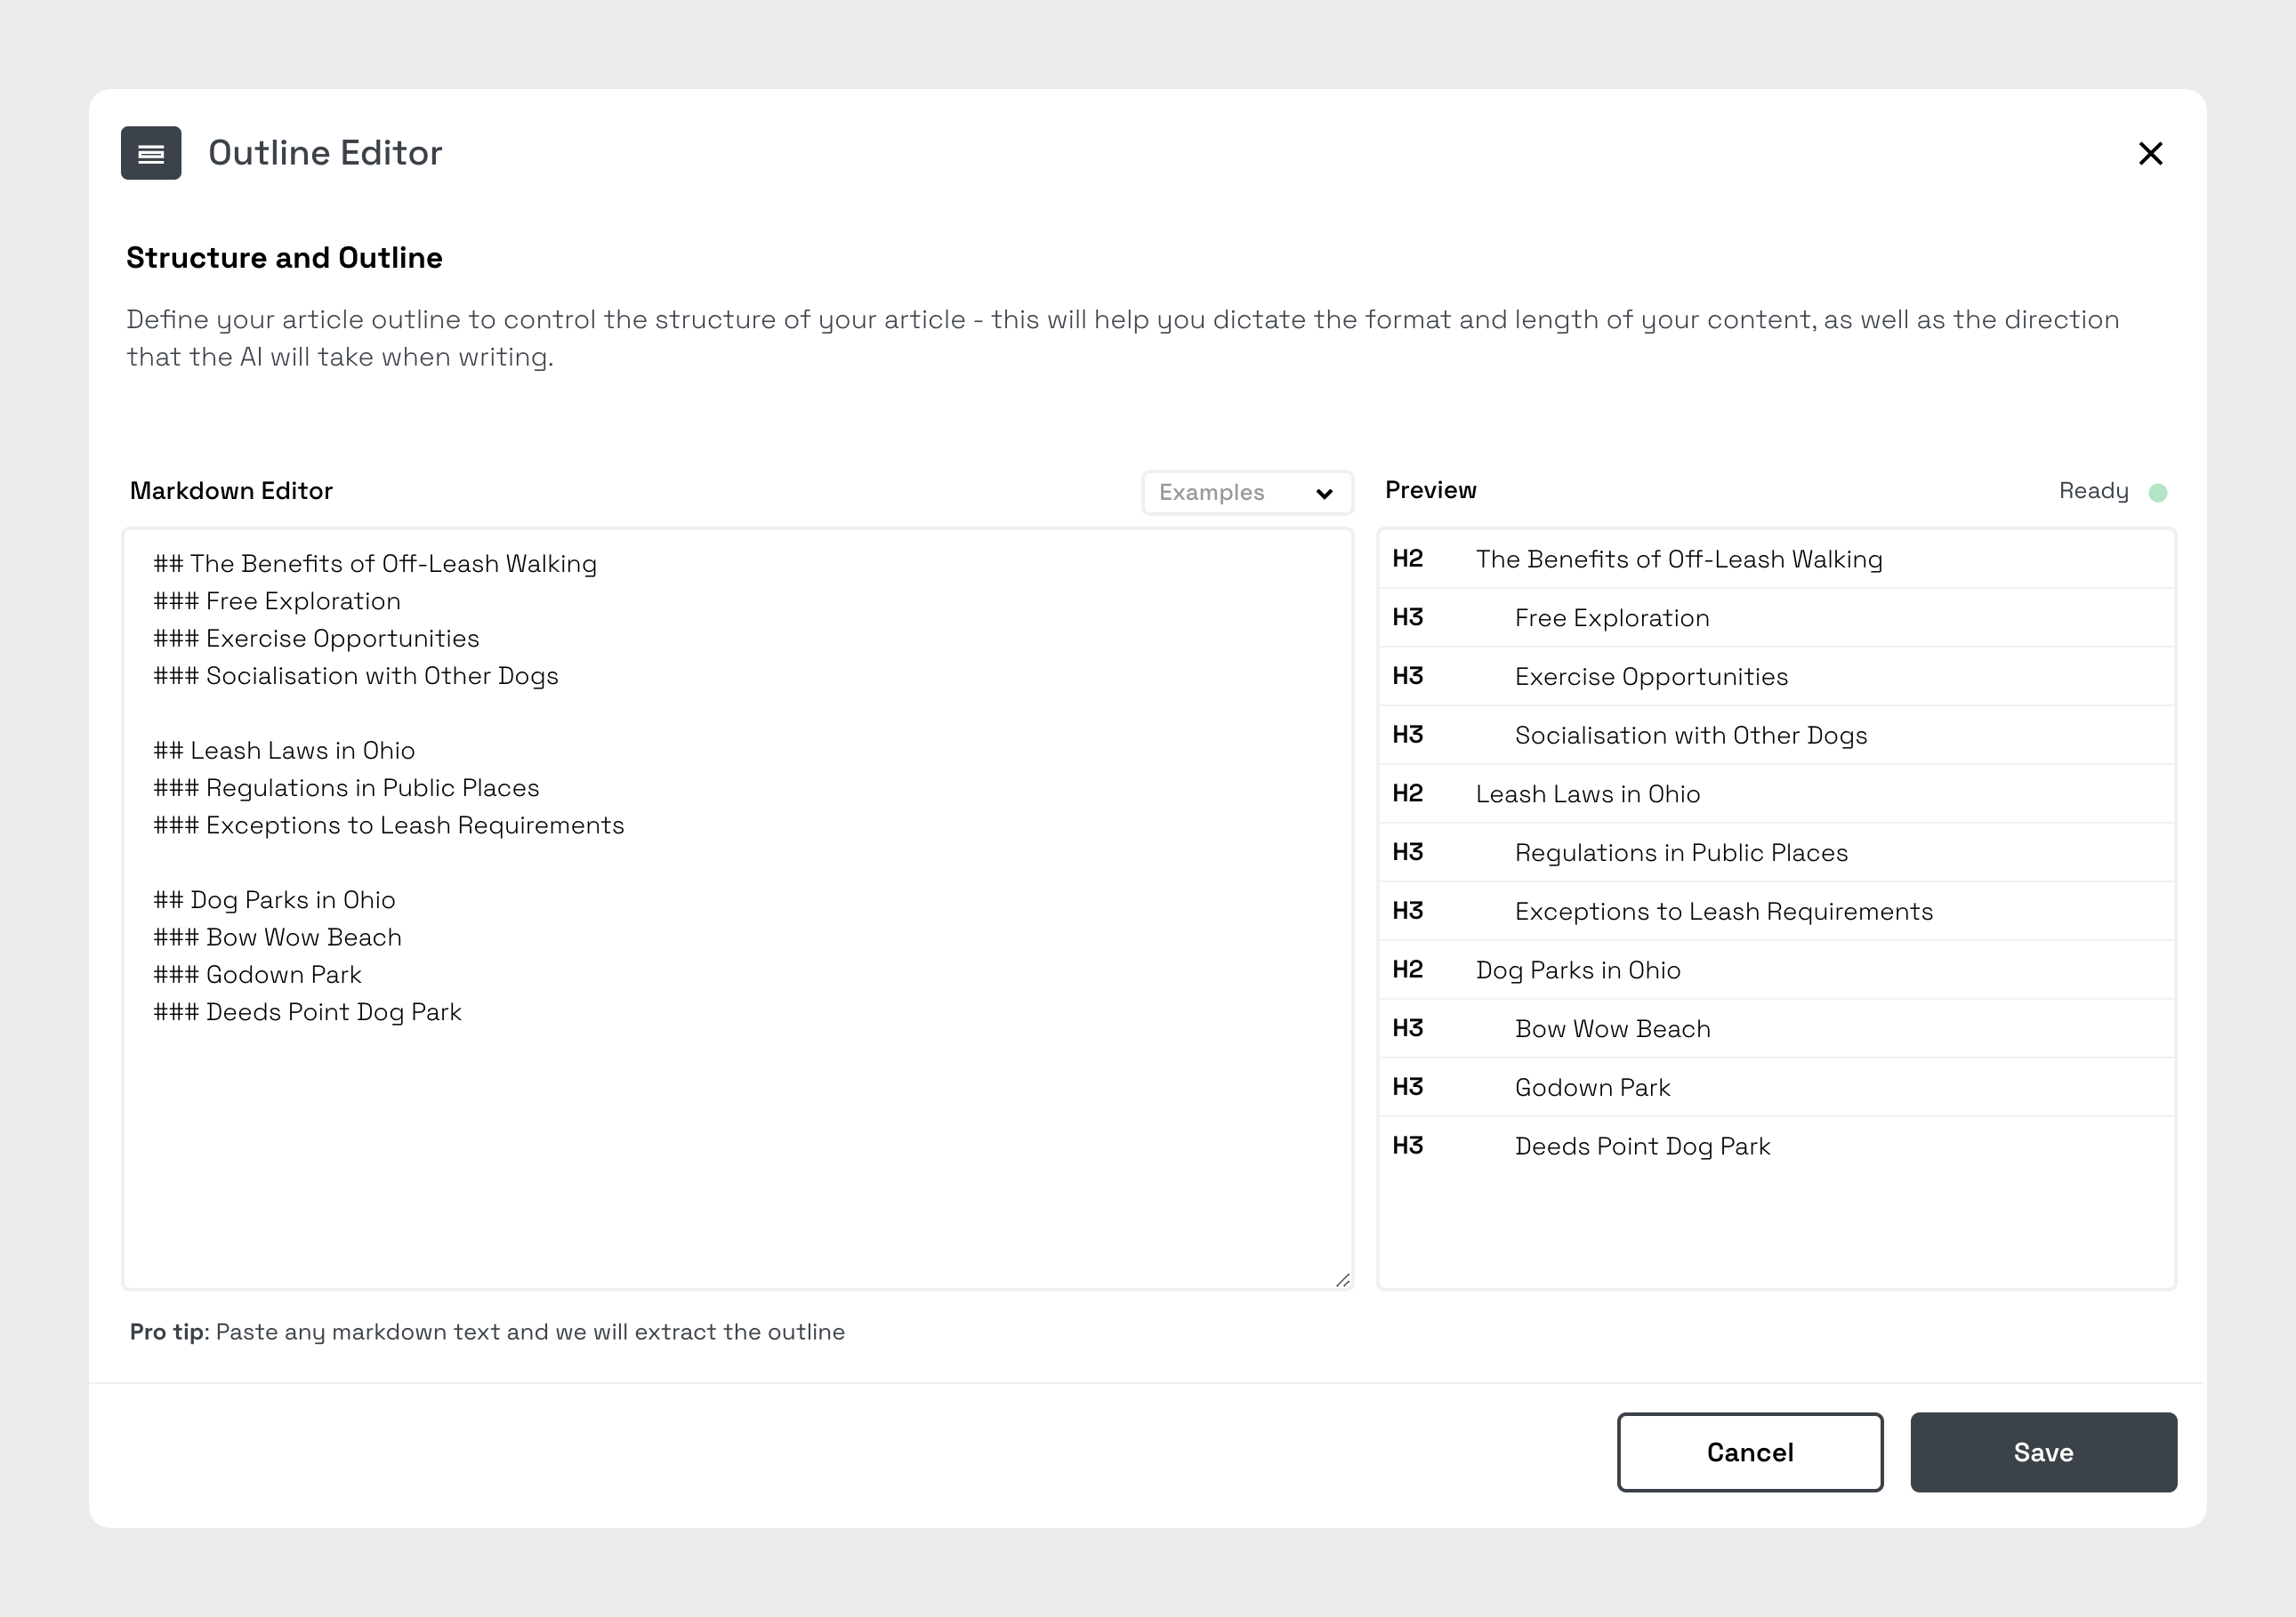Click H3 tag beside Exercise Opportunities
2296x1617 pixels.
pyautogui.click(x=1407, y=677)
